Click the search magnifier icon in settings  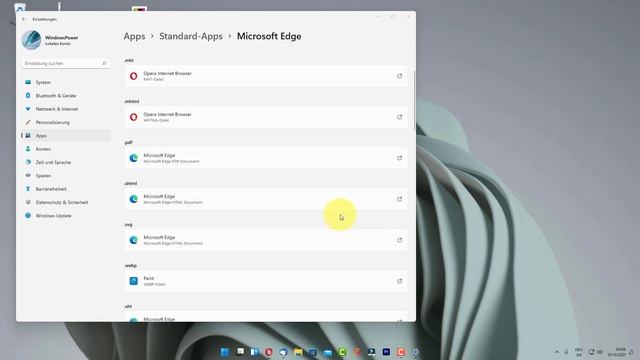pyautogui.click(x=104, y=63)
